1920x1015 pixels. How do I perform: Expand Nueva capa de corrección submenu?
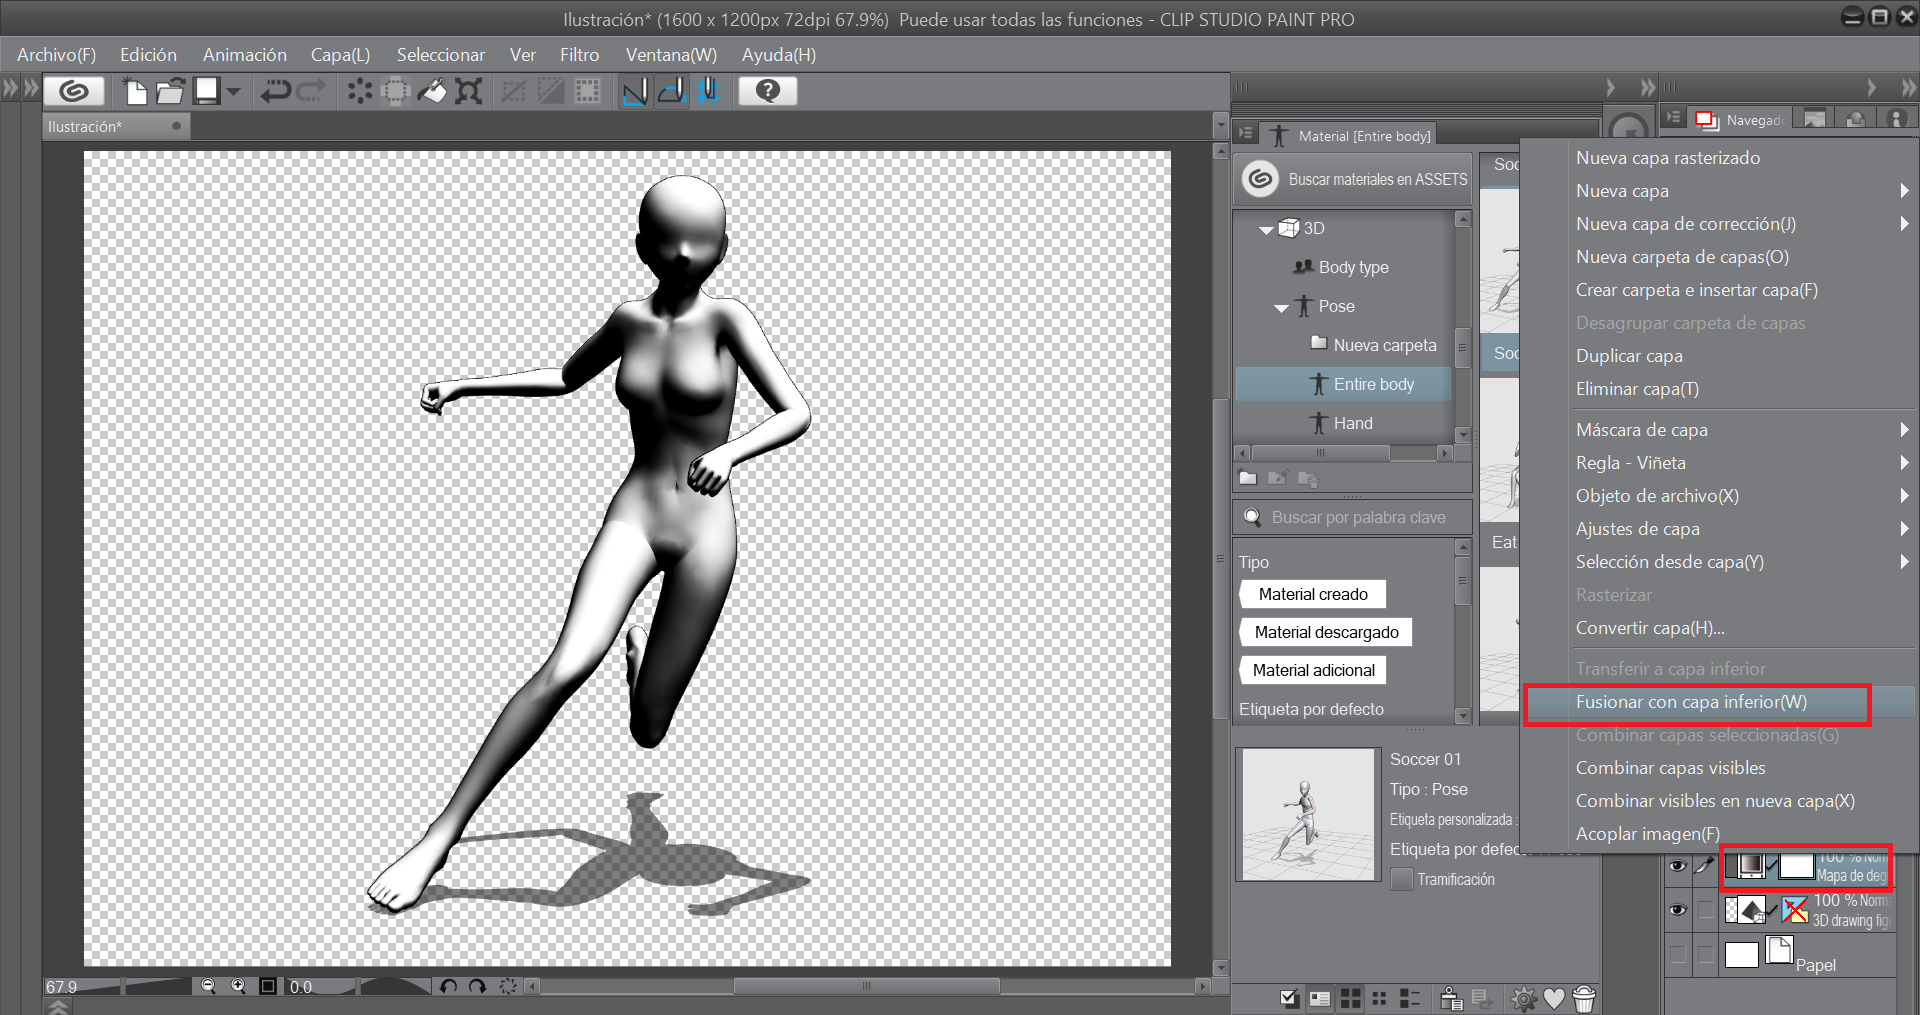click(1904, 224)
